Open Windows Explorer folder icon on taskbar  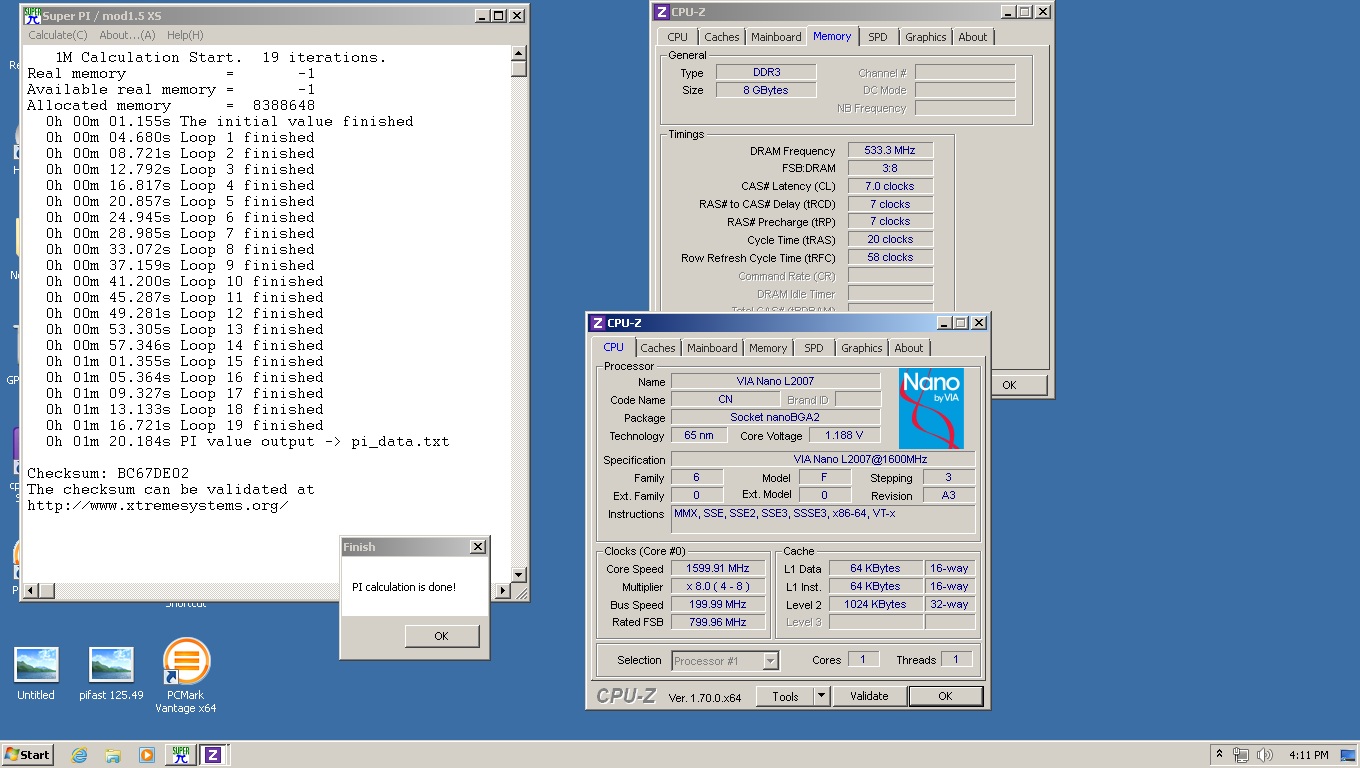click(113, 755)
